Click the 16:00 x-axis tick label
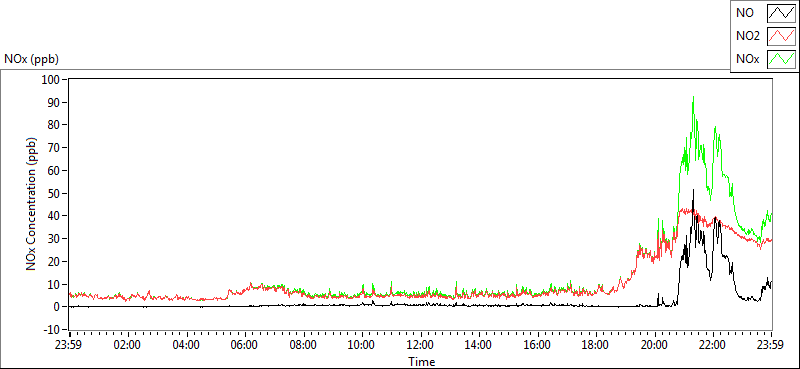Viewport: 800px width, 369px height. pos(538,344)
